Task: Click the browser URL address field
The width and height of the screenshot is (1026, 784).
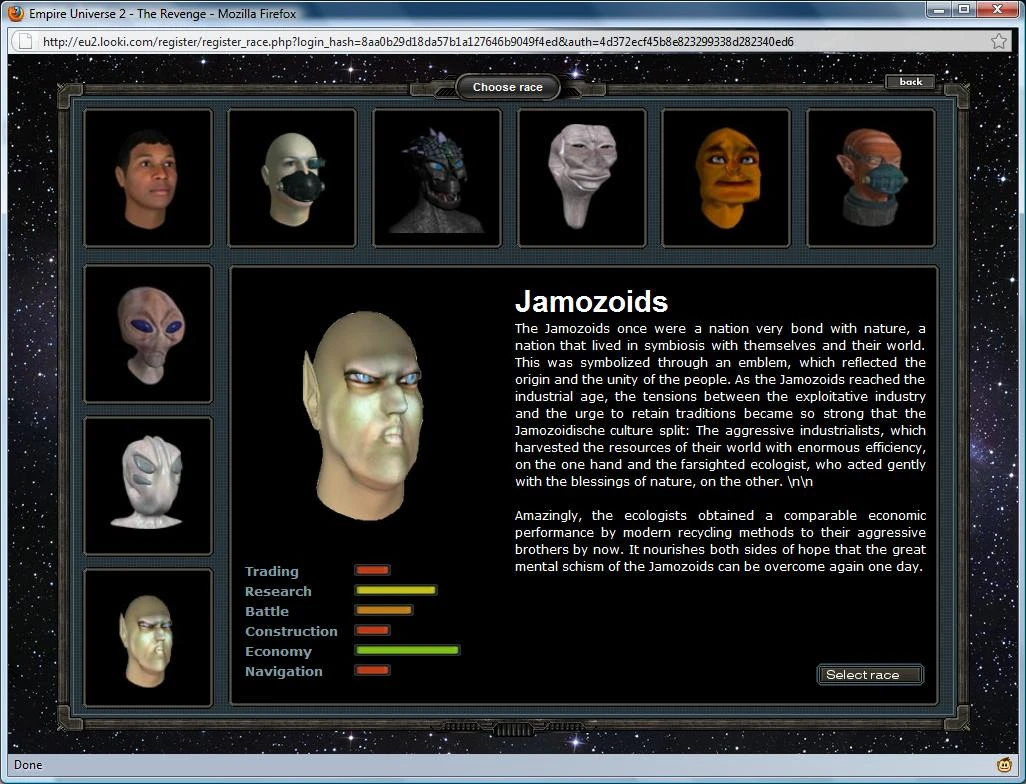Action: click(x=510, y=42)
